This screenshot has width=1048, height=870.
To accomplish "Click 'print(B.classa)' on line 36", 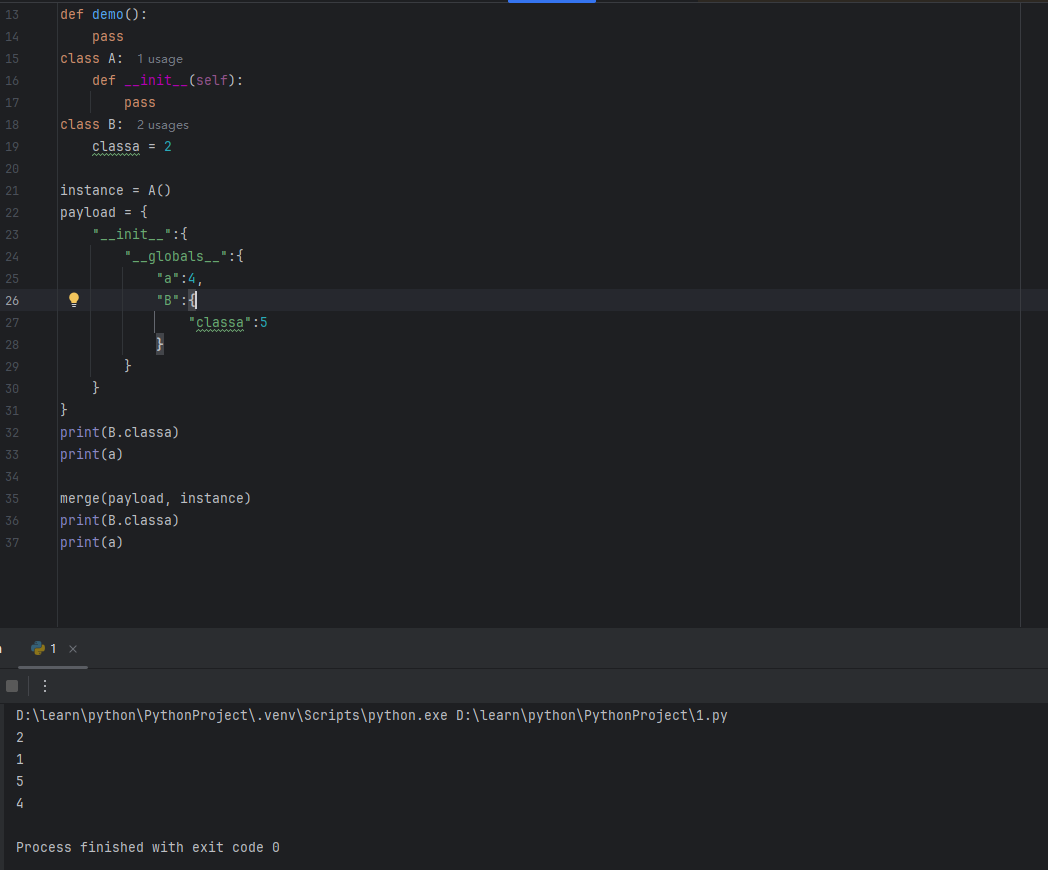I will click(x=120, y=521).
